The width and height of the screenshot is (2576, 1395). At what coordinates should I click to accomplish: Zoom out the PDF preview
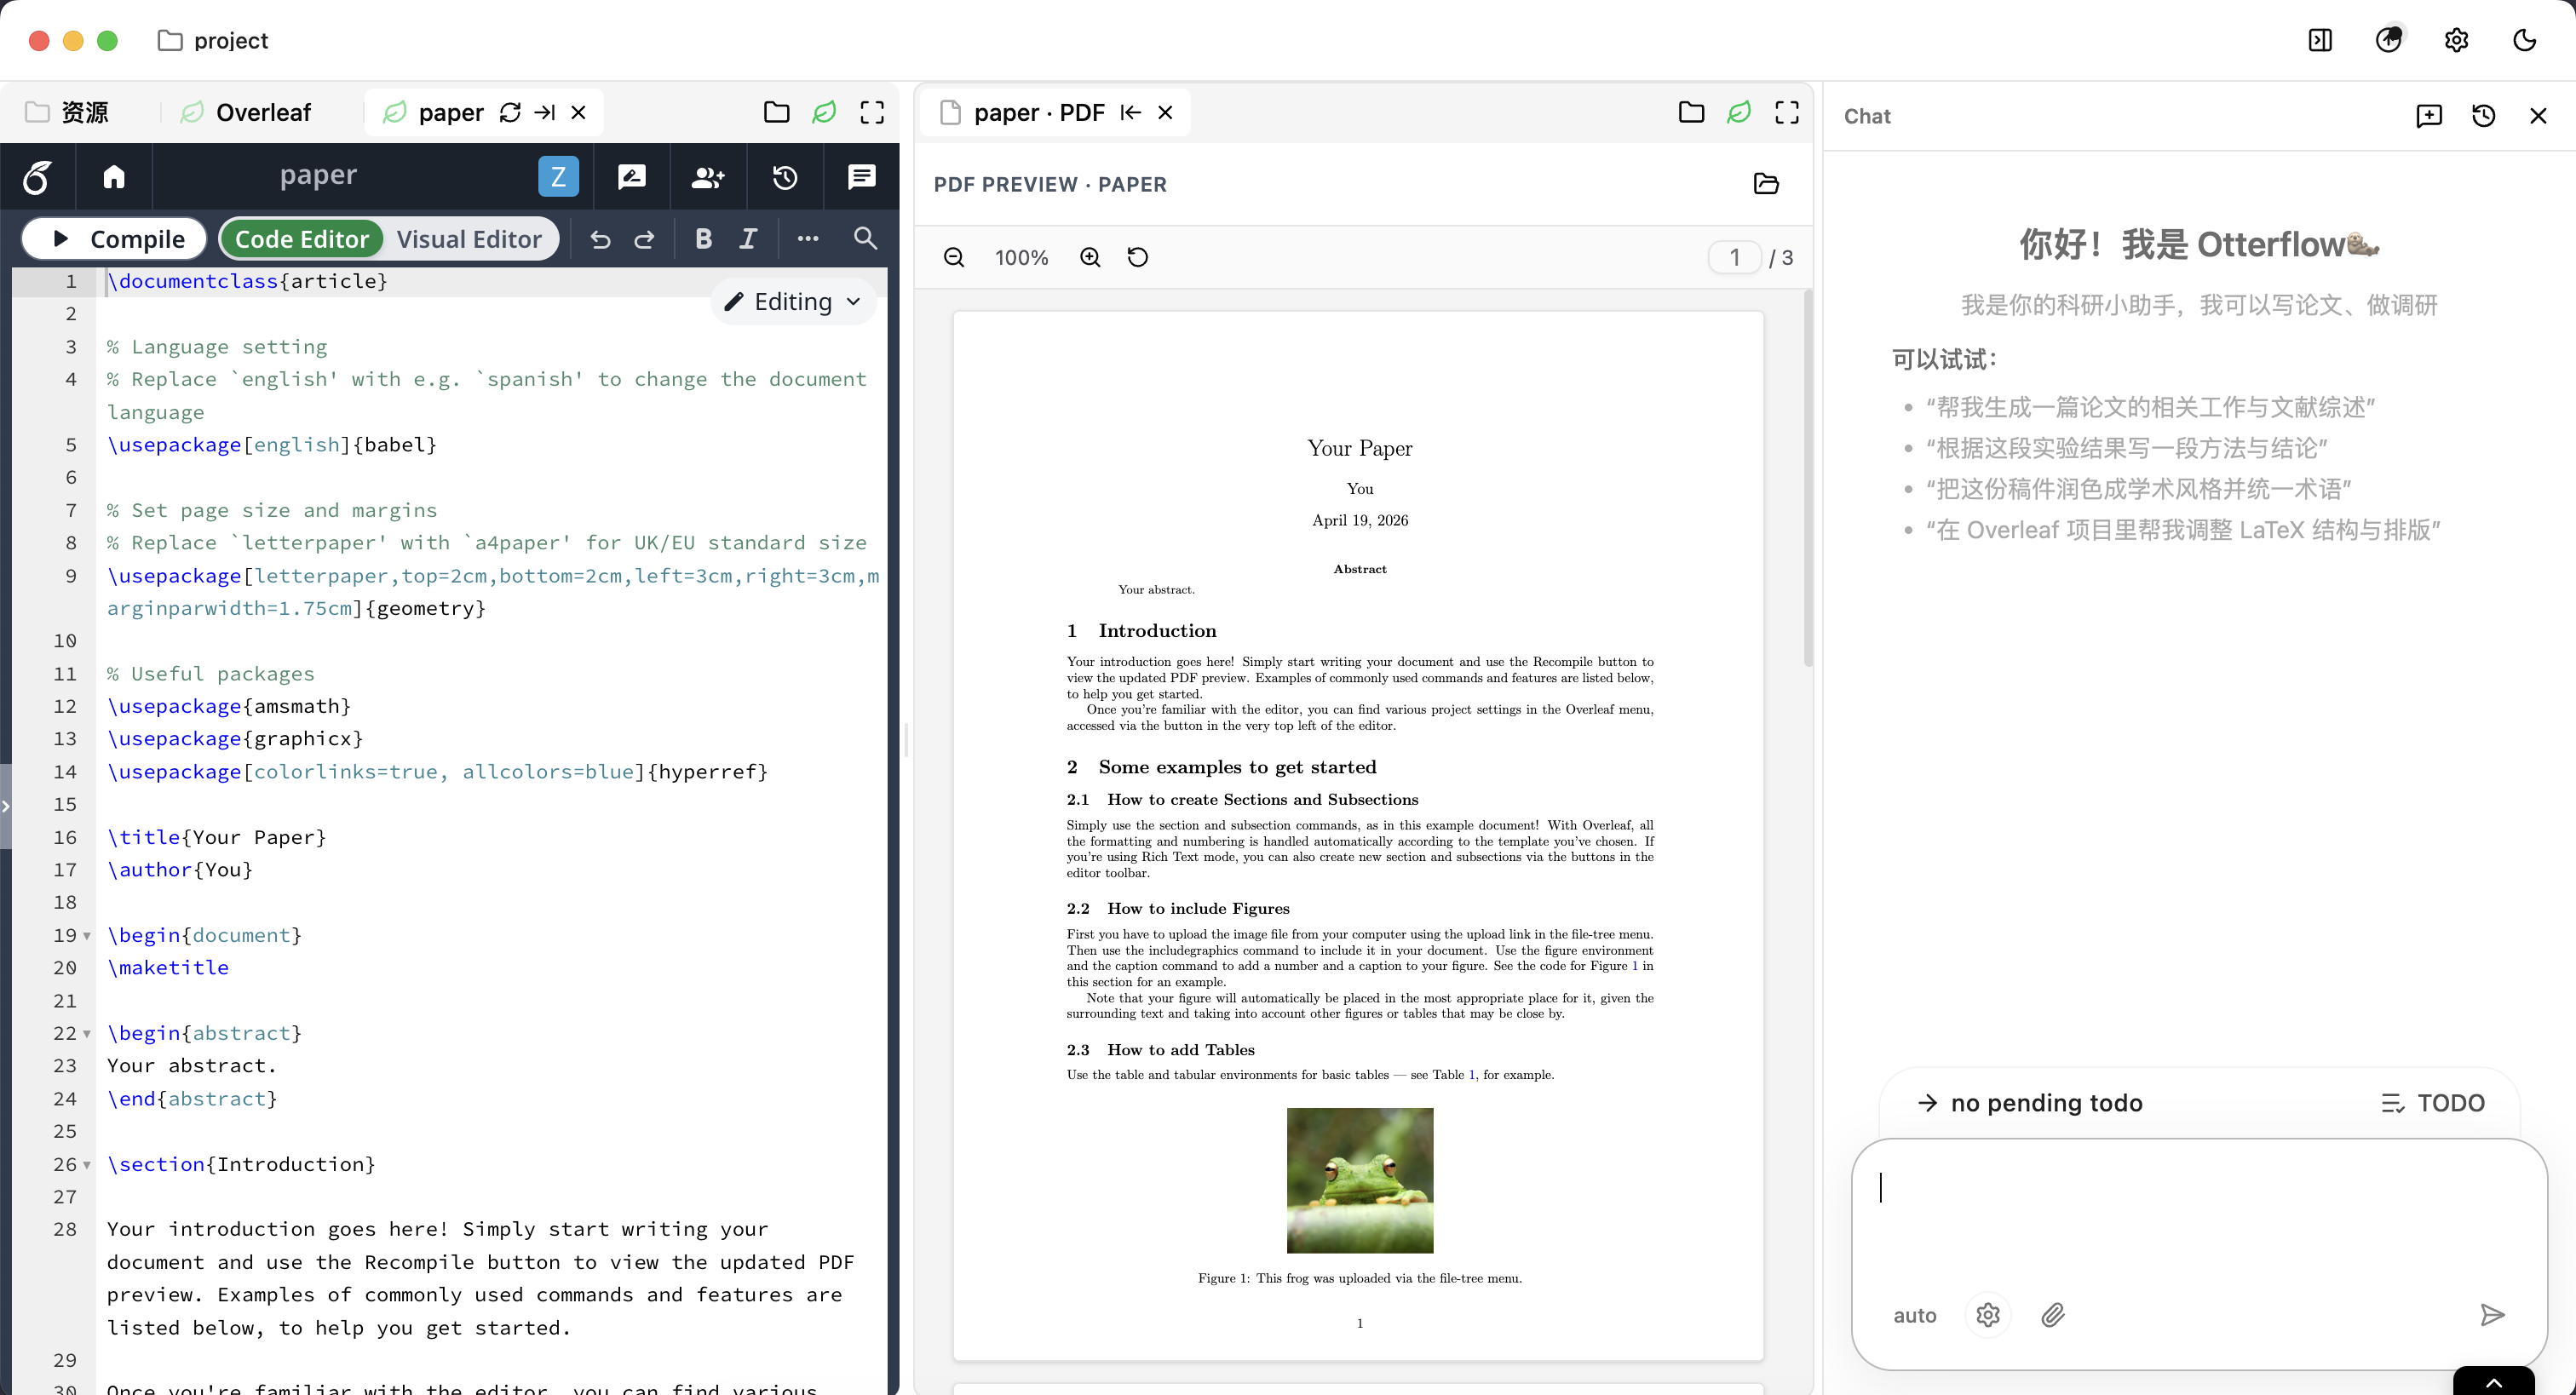pyautogui.click(x=954, y=258)
